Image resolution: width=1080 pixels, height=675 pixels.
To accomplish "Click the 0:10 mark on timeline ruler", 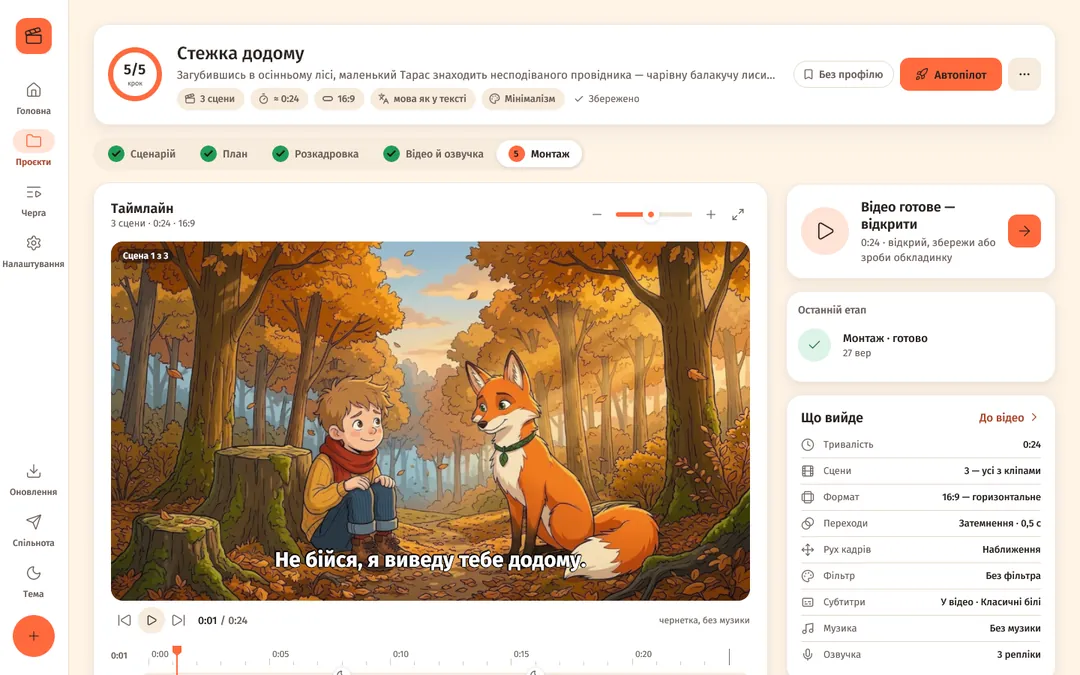I will point(401,654).
